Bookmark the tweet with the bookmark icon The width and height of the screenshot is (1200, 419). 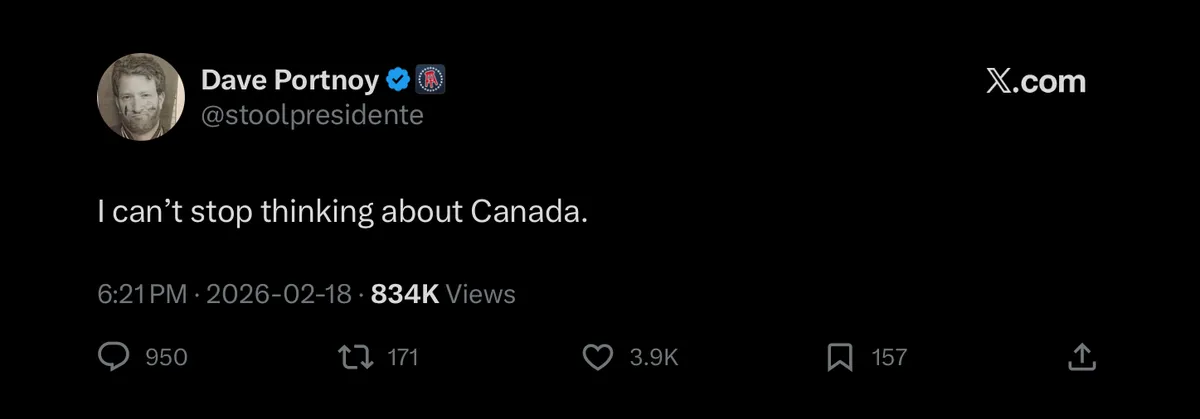tap(840, 357)
